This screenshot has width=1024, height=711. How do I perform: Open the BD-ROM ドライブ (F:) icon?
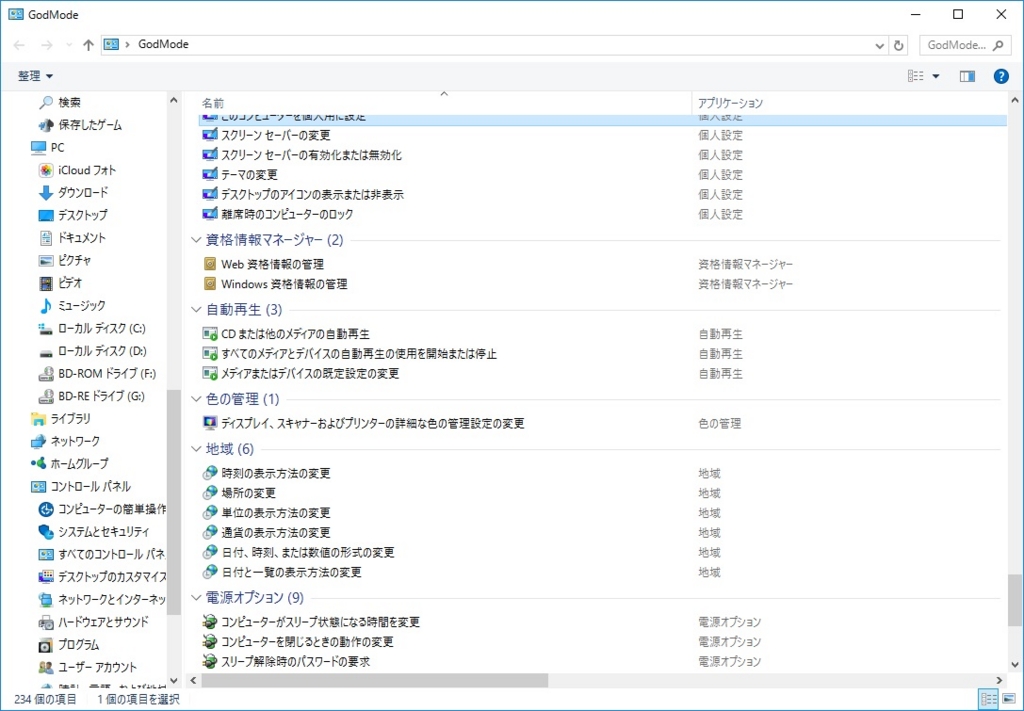pos(46,373)
